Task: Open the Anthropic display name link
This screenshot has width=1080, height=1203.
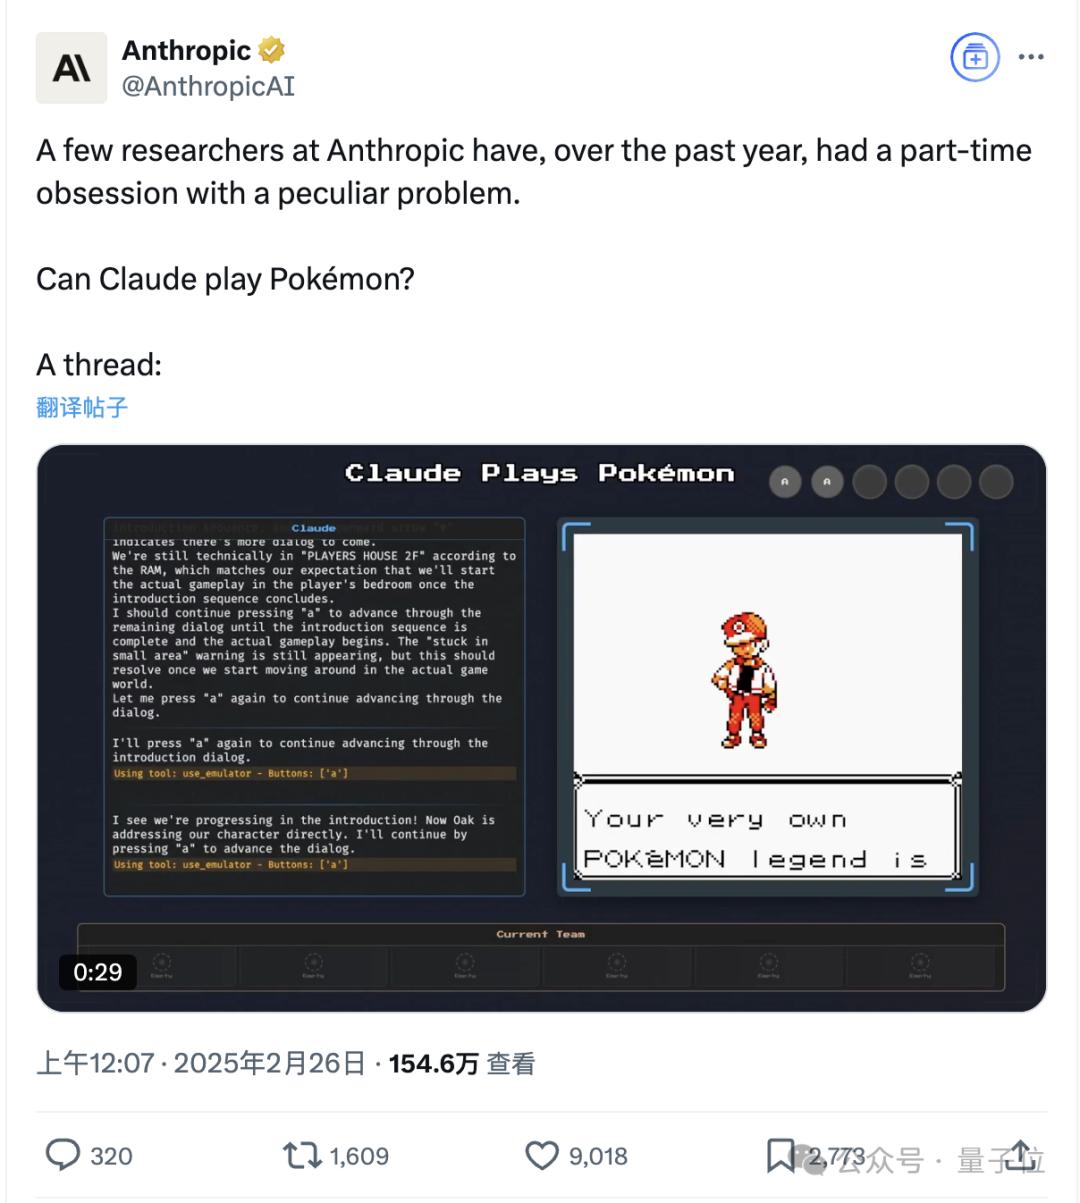Action: (186, 50)
